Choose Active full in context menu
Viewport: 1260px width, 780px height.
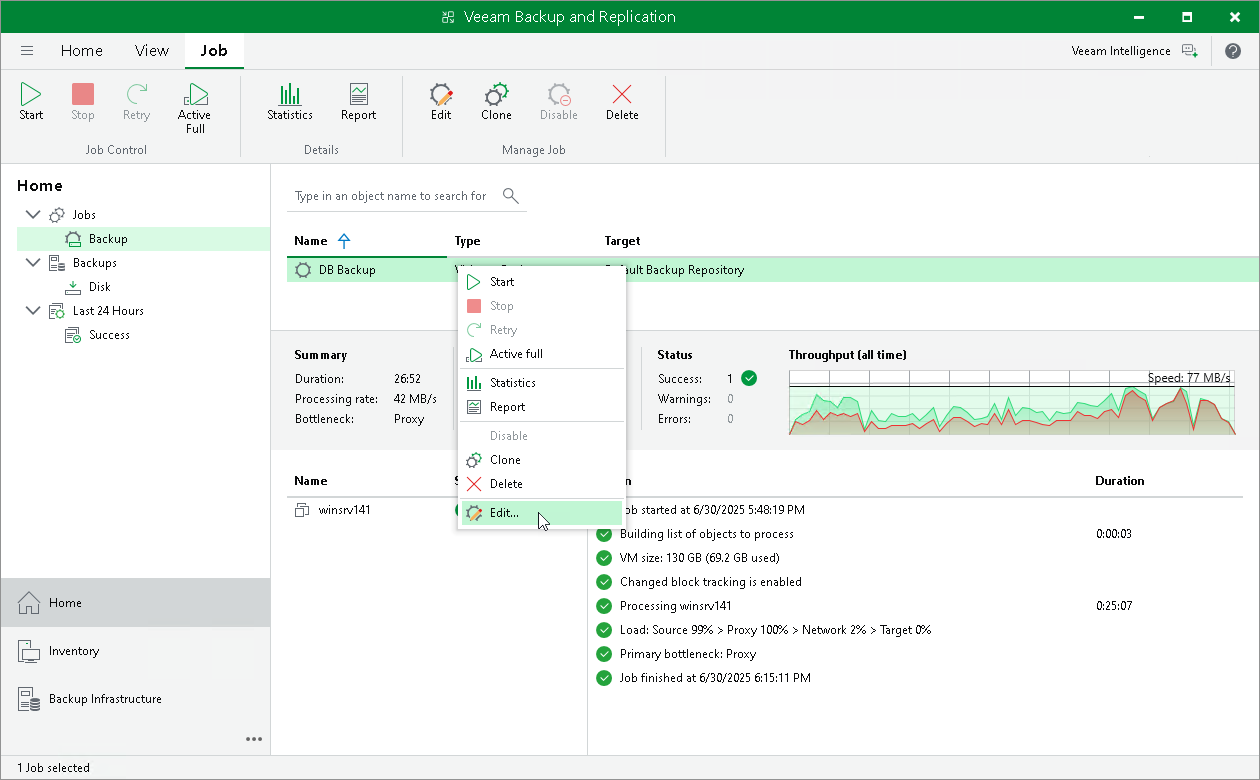point(541,354)
